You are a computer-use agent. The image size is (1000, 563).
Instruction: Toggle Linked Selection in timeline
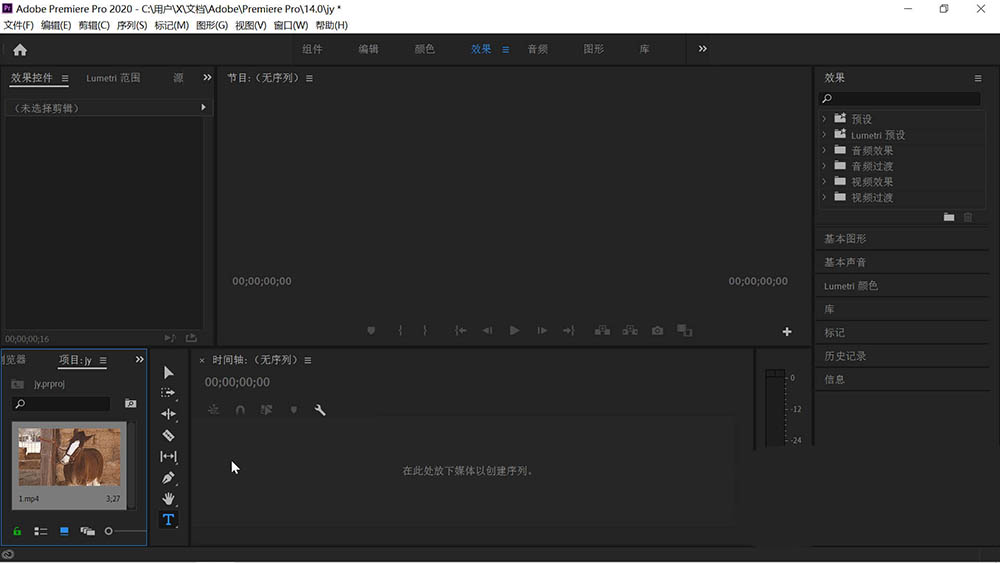pos(267,410)
